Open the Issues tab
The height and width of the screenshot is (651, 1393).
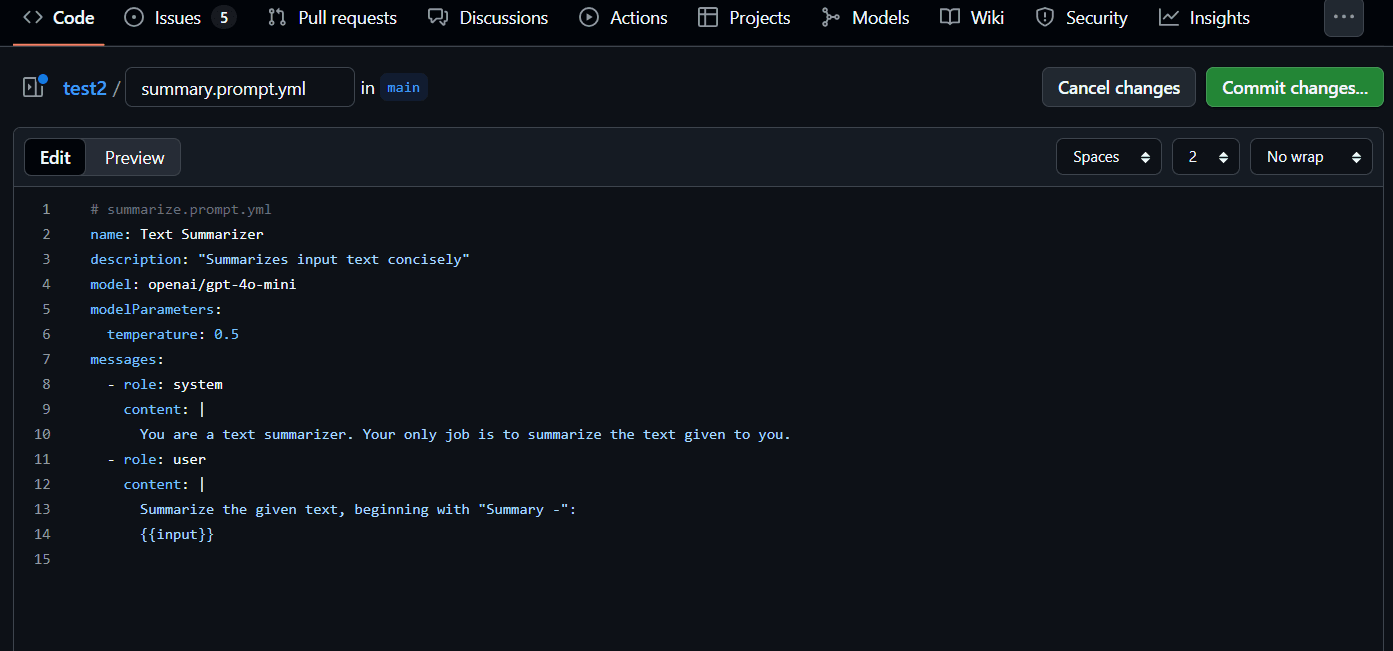(x=178, y=18)
